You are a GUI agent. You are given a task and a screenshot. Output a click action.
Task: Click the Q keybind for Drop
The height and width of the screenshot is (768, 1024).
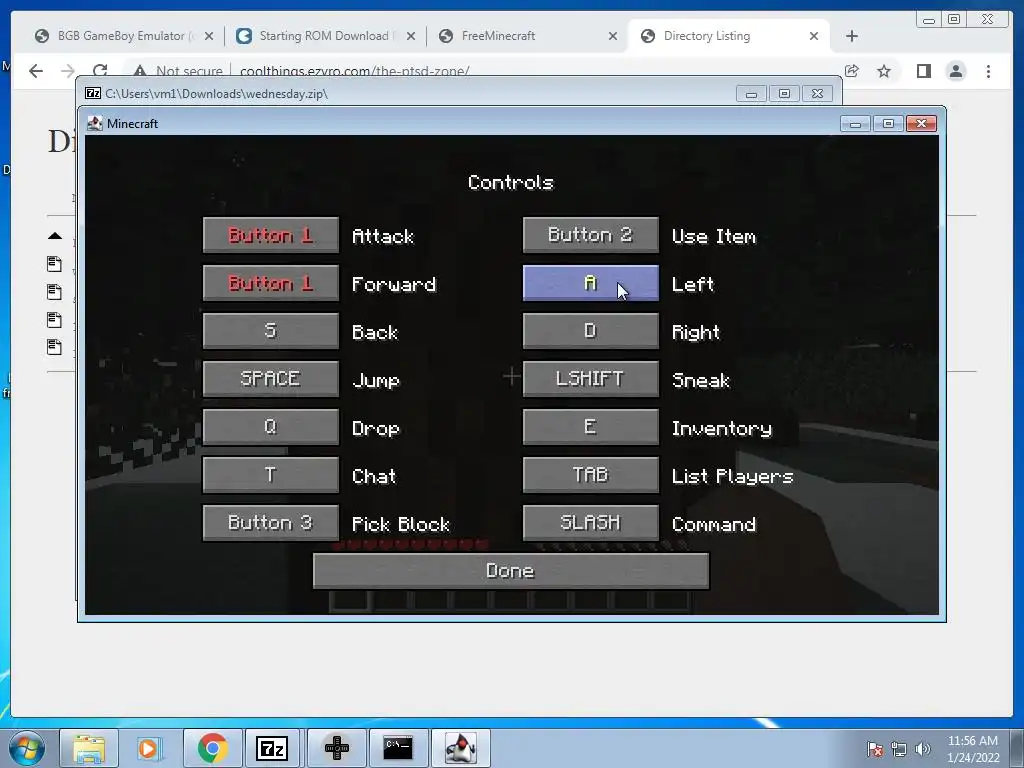point(270,427)
